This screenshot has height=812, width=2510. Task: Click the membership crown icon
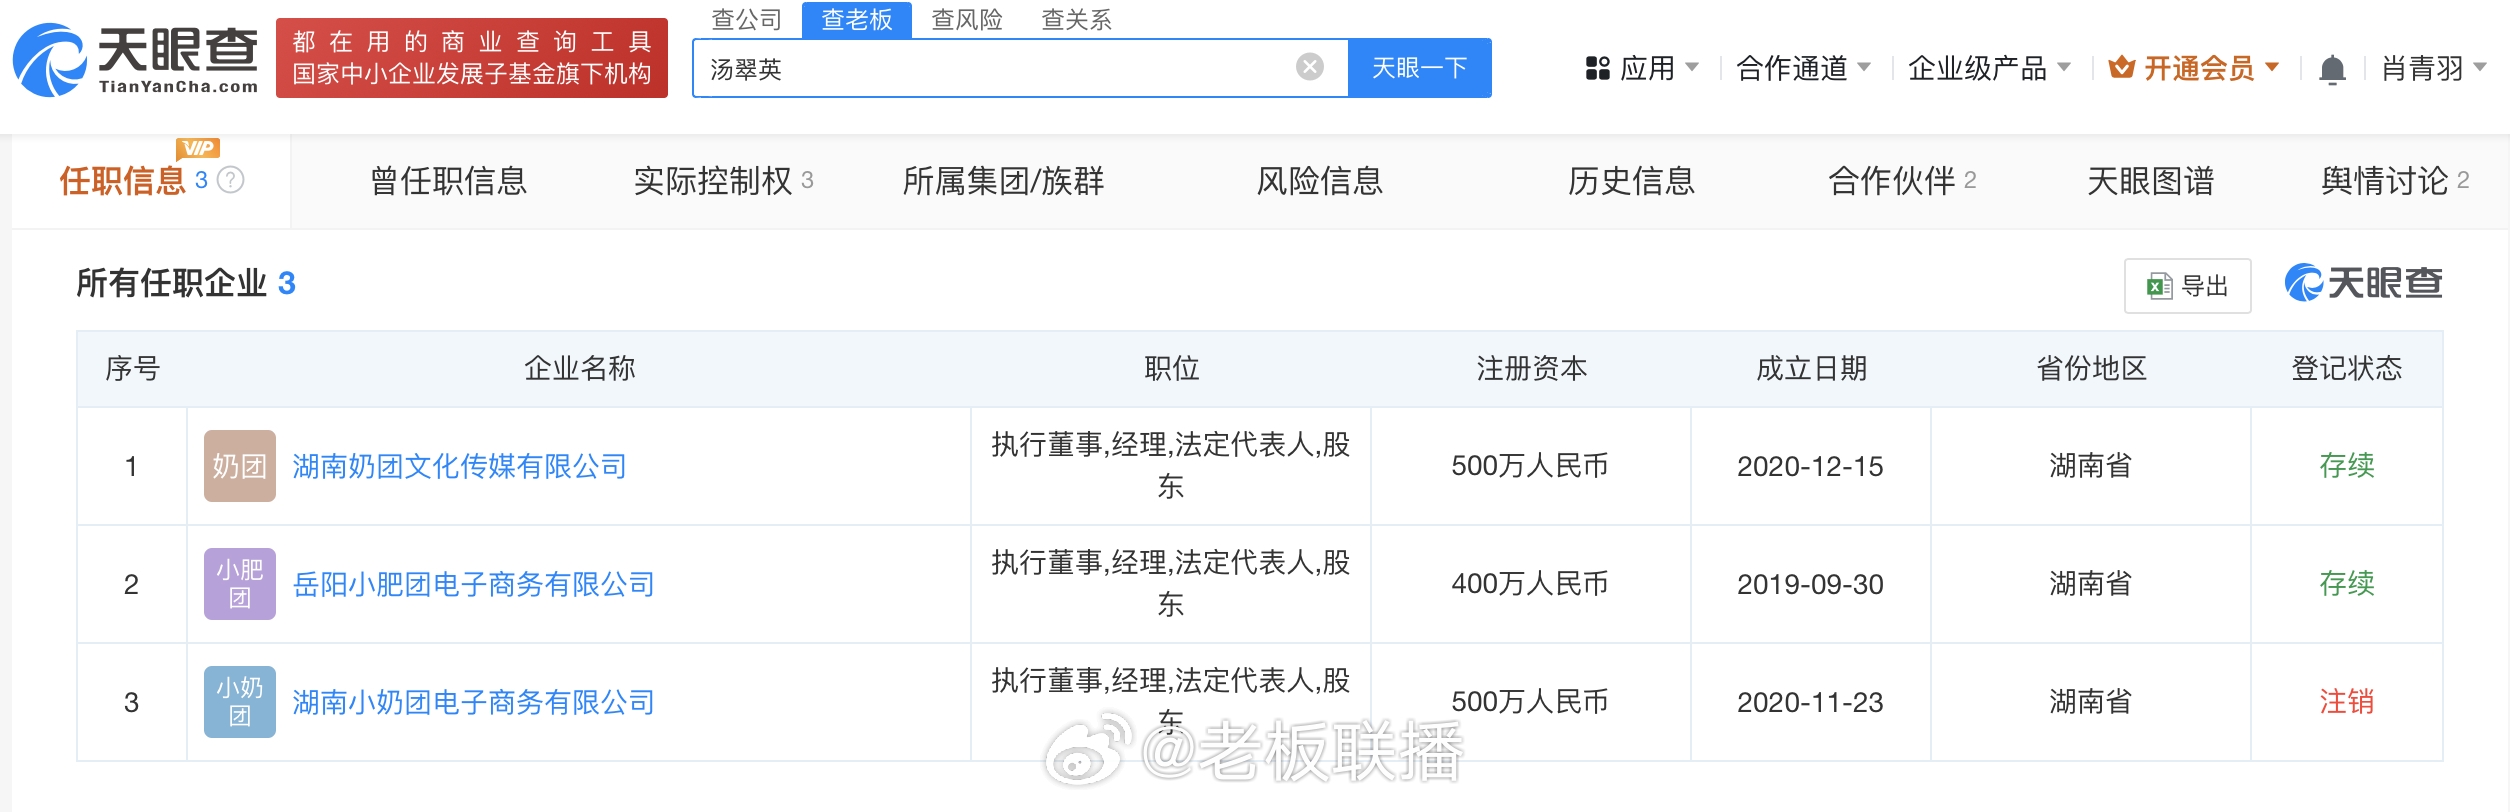(2121, 68)
